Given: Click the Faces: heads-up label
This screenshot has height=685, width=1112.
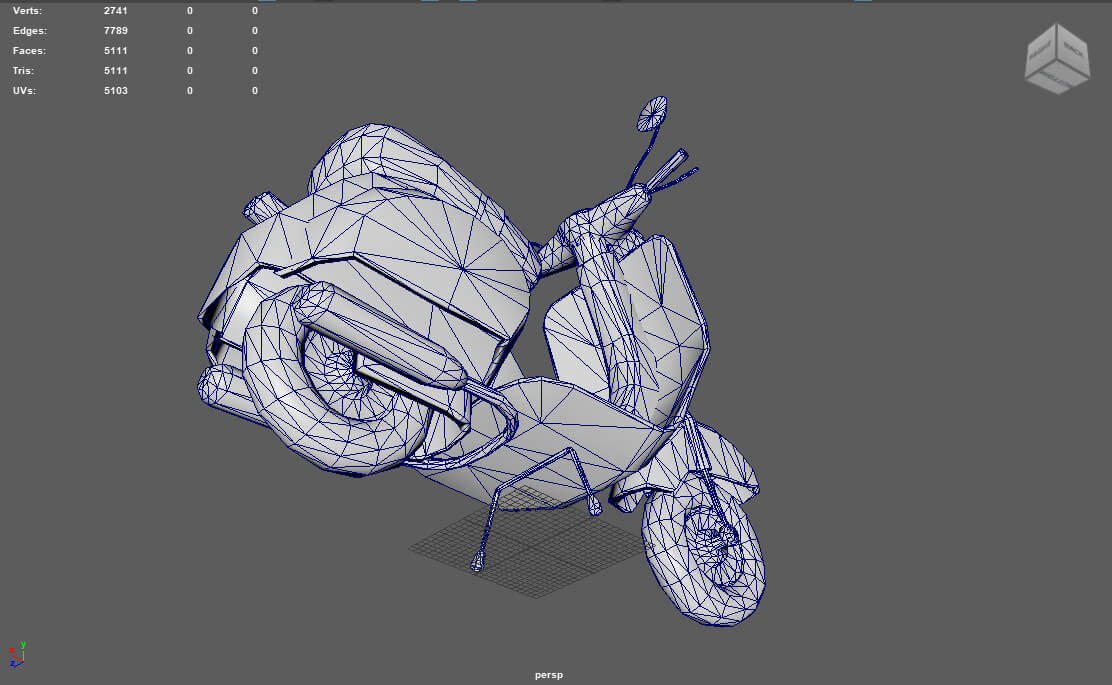Looking at the screenshot, I should click(29, 50).
